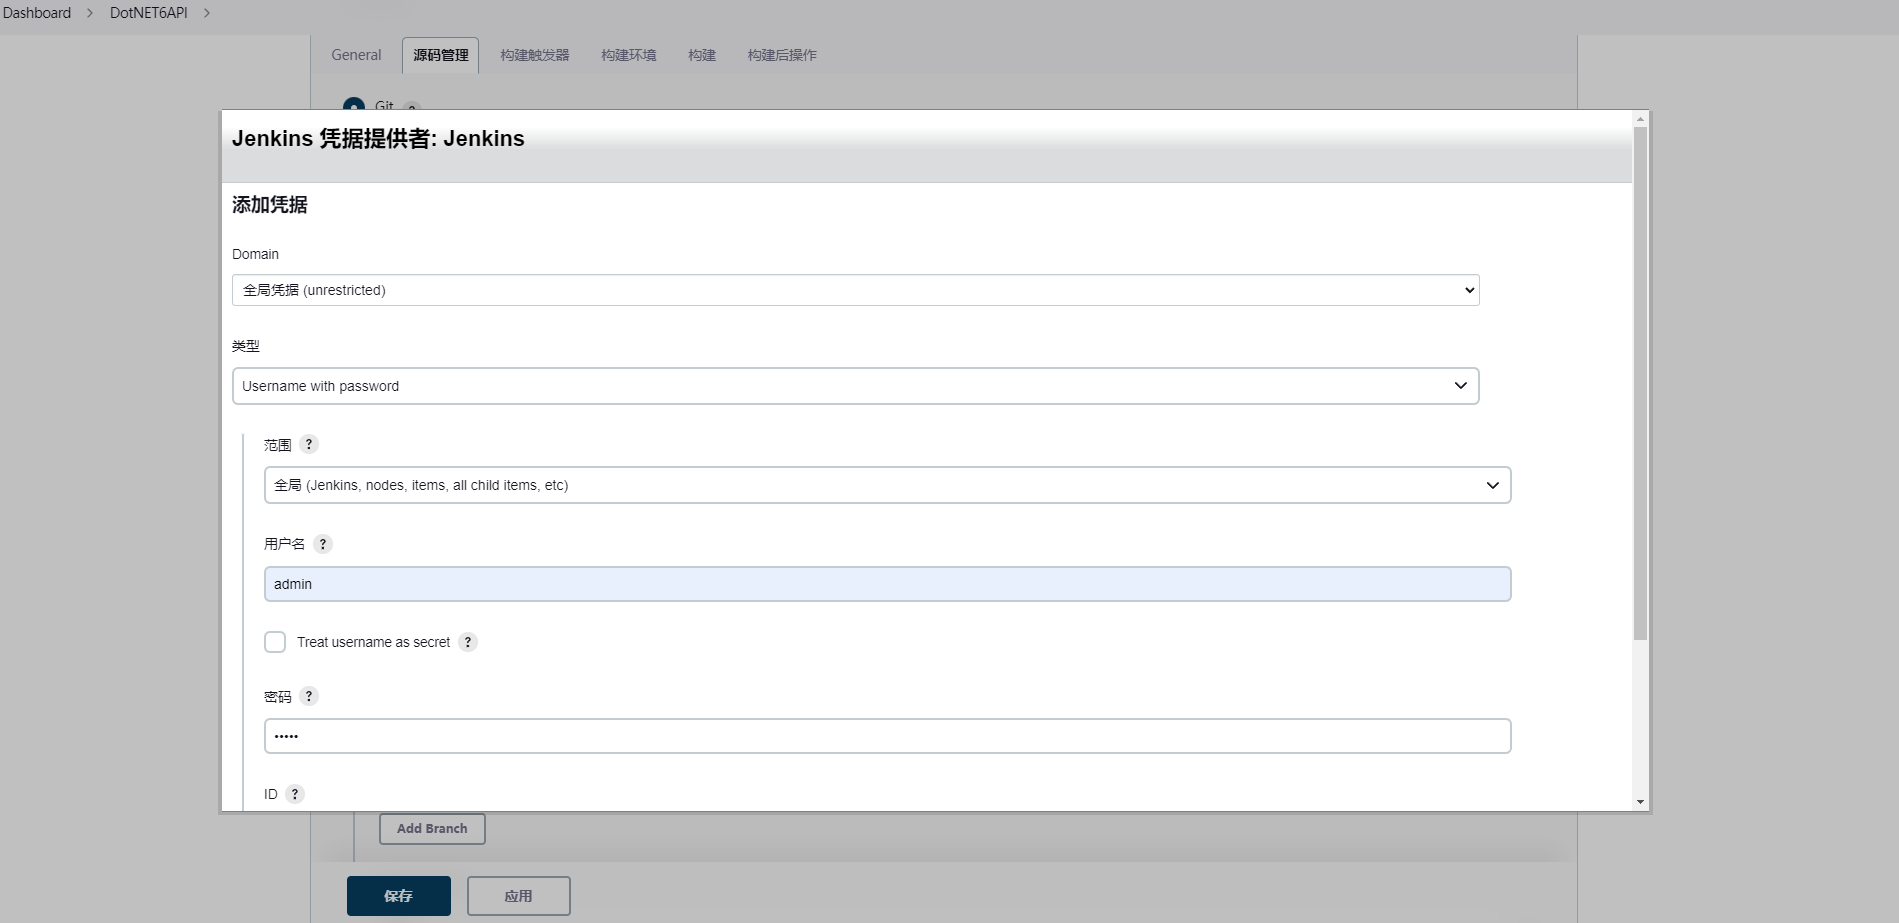Expand the chevron after DotNET6API breadcrumb
Image resolution: width=1899 pixels, height=923 pixels.
[x=207, y=13]
